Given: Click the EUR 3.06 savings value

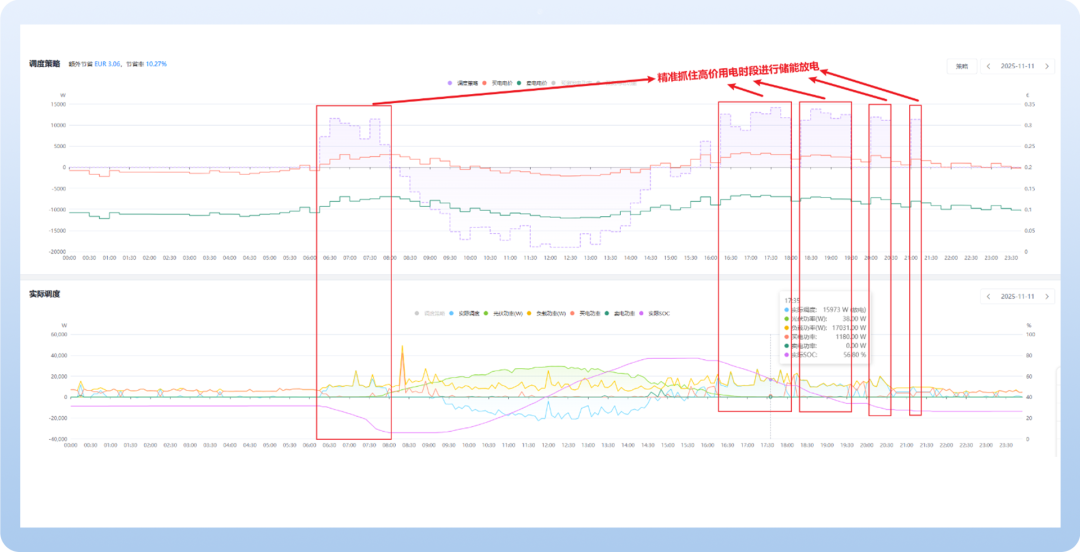Looking at the screenshot, I should pos(108,64).
